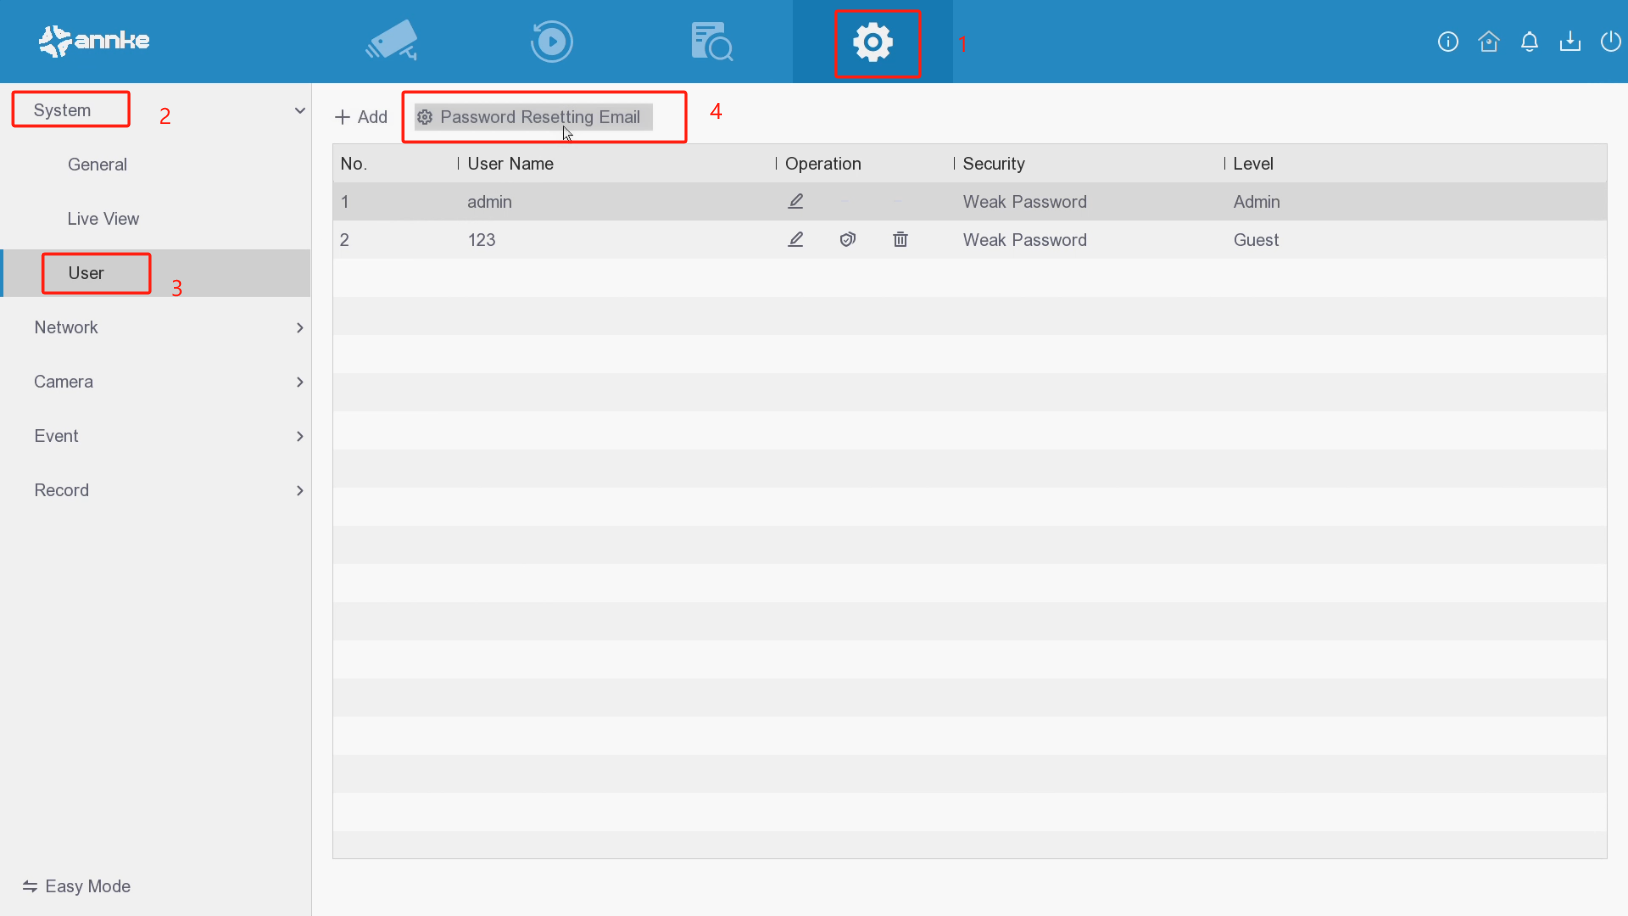Click the power shutdown icon
The image size is (1628, 916).
click(x=1610, y=41)
